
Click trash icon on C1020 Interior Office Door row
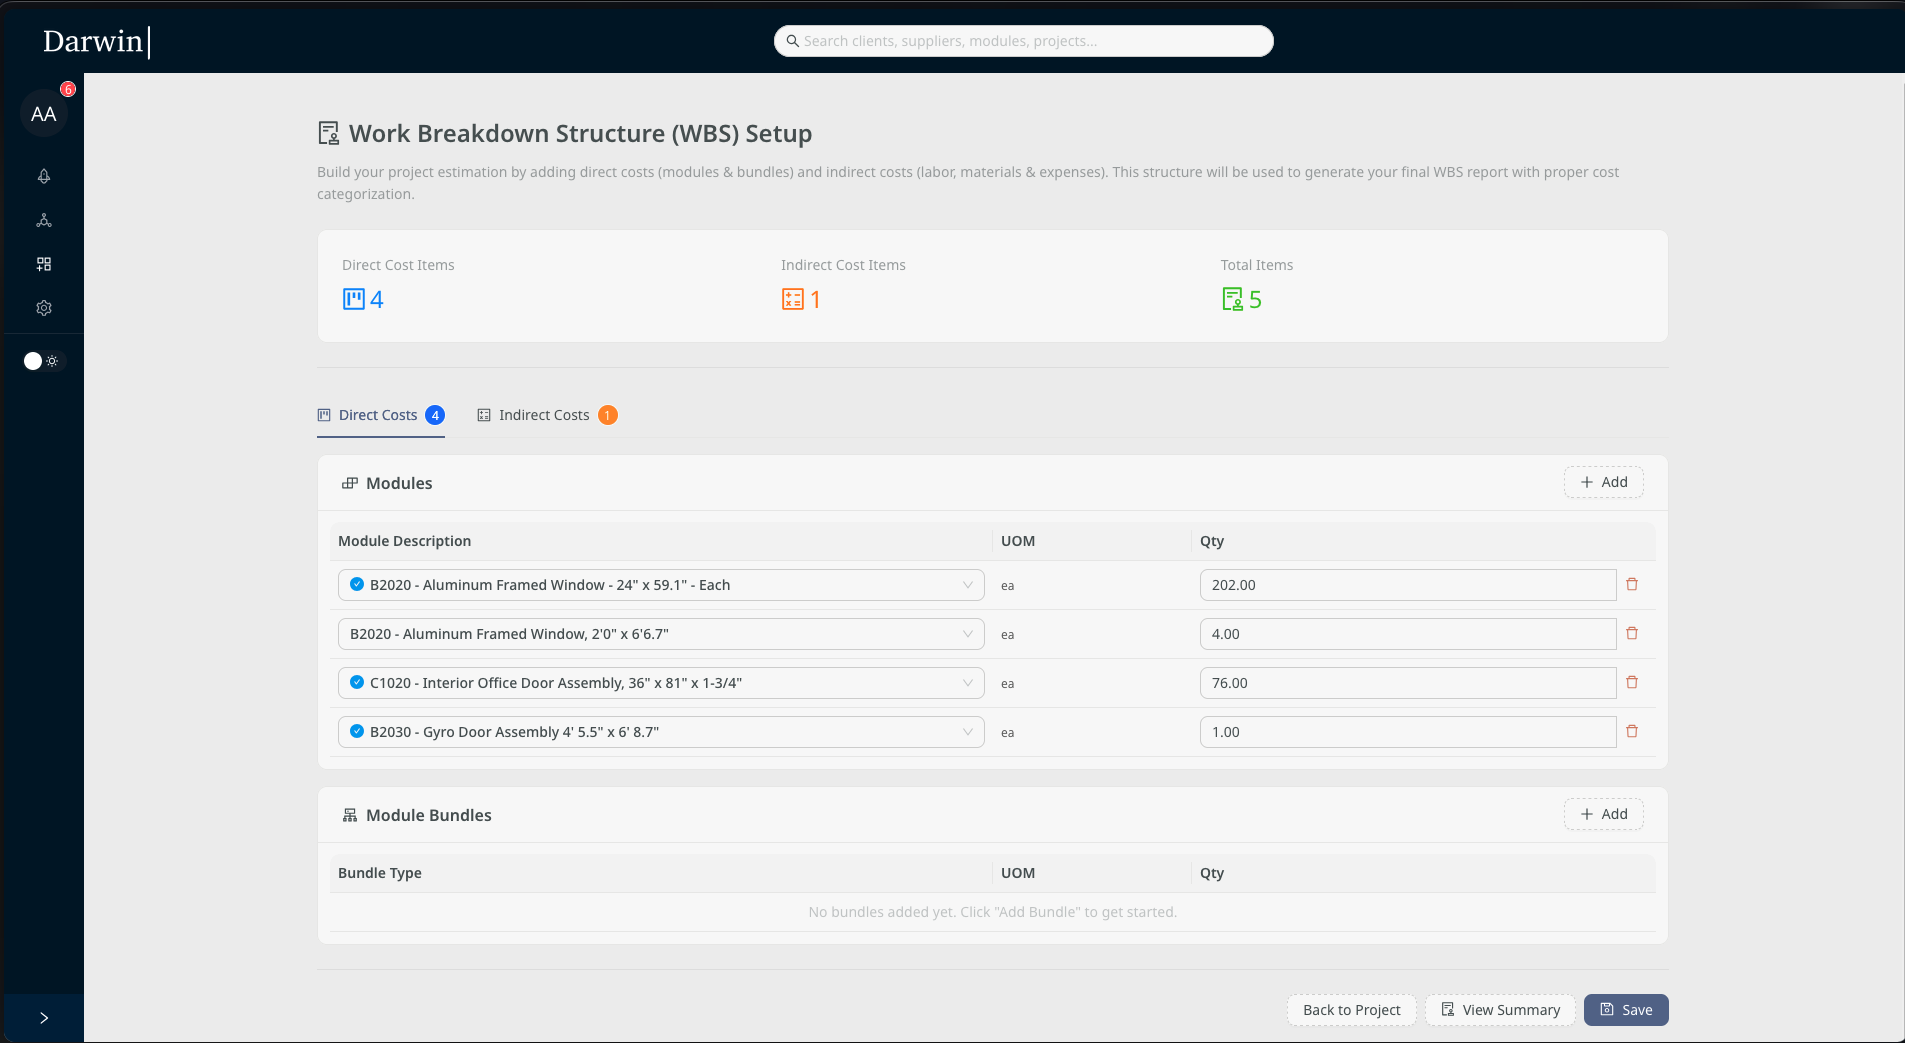(1633, 682)
